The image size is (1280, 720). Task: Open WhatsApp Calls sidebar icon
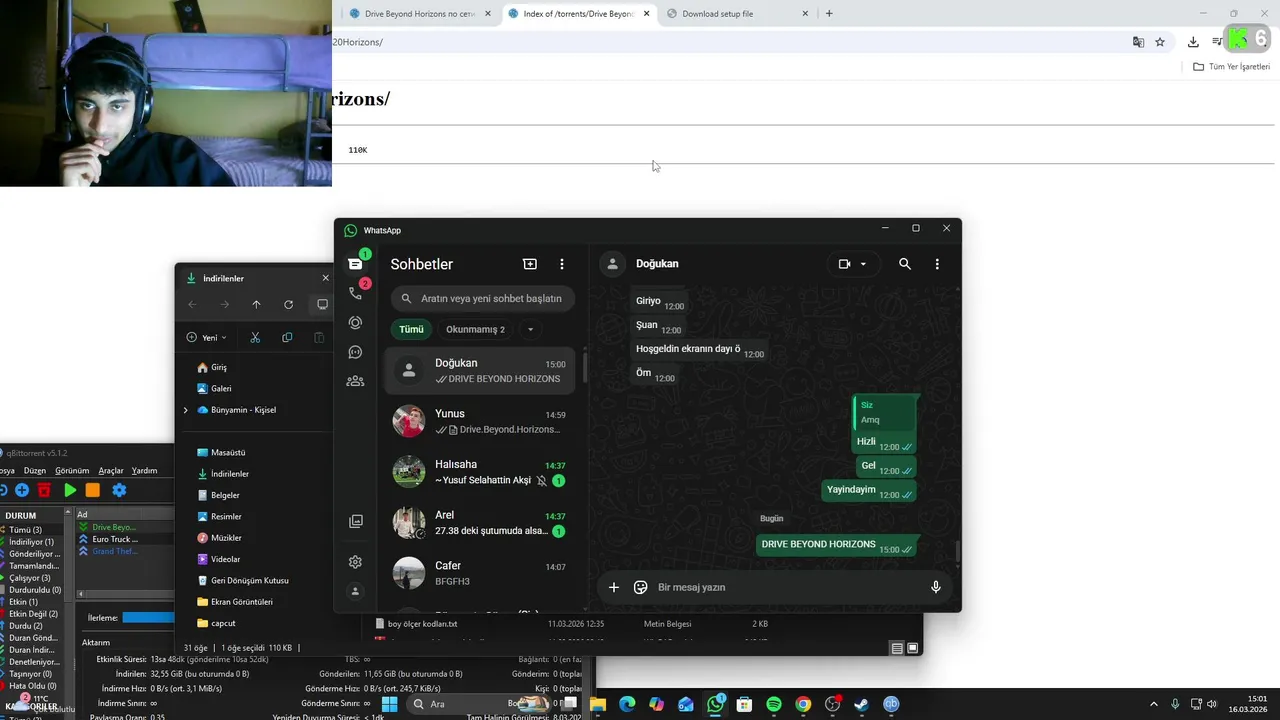(355, 293)
